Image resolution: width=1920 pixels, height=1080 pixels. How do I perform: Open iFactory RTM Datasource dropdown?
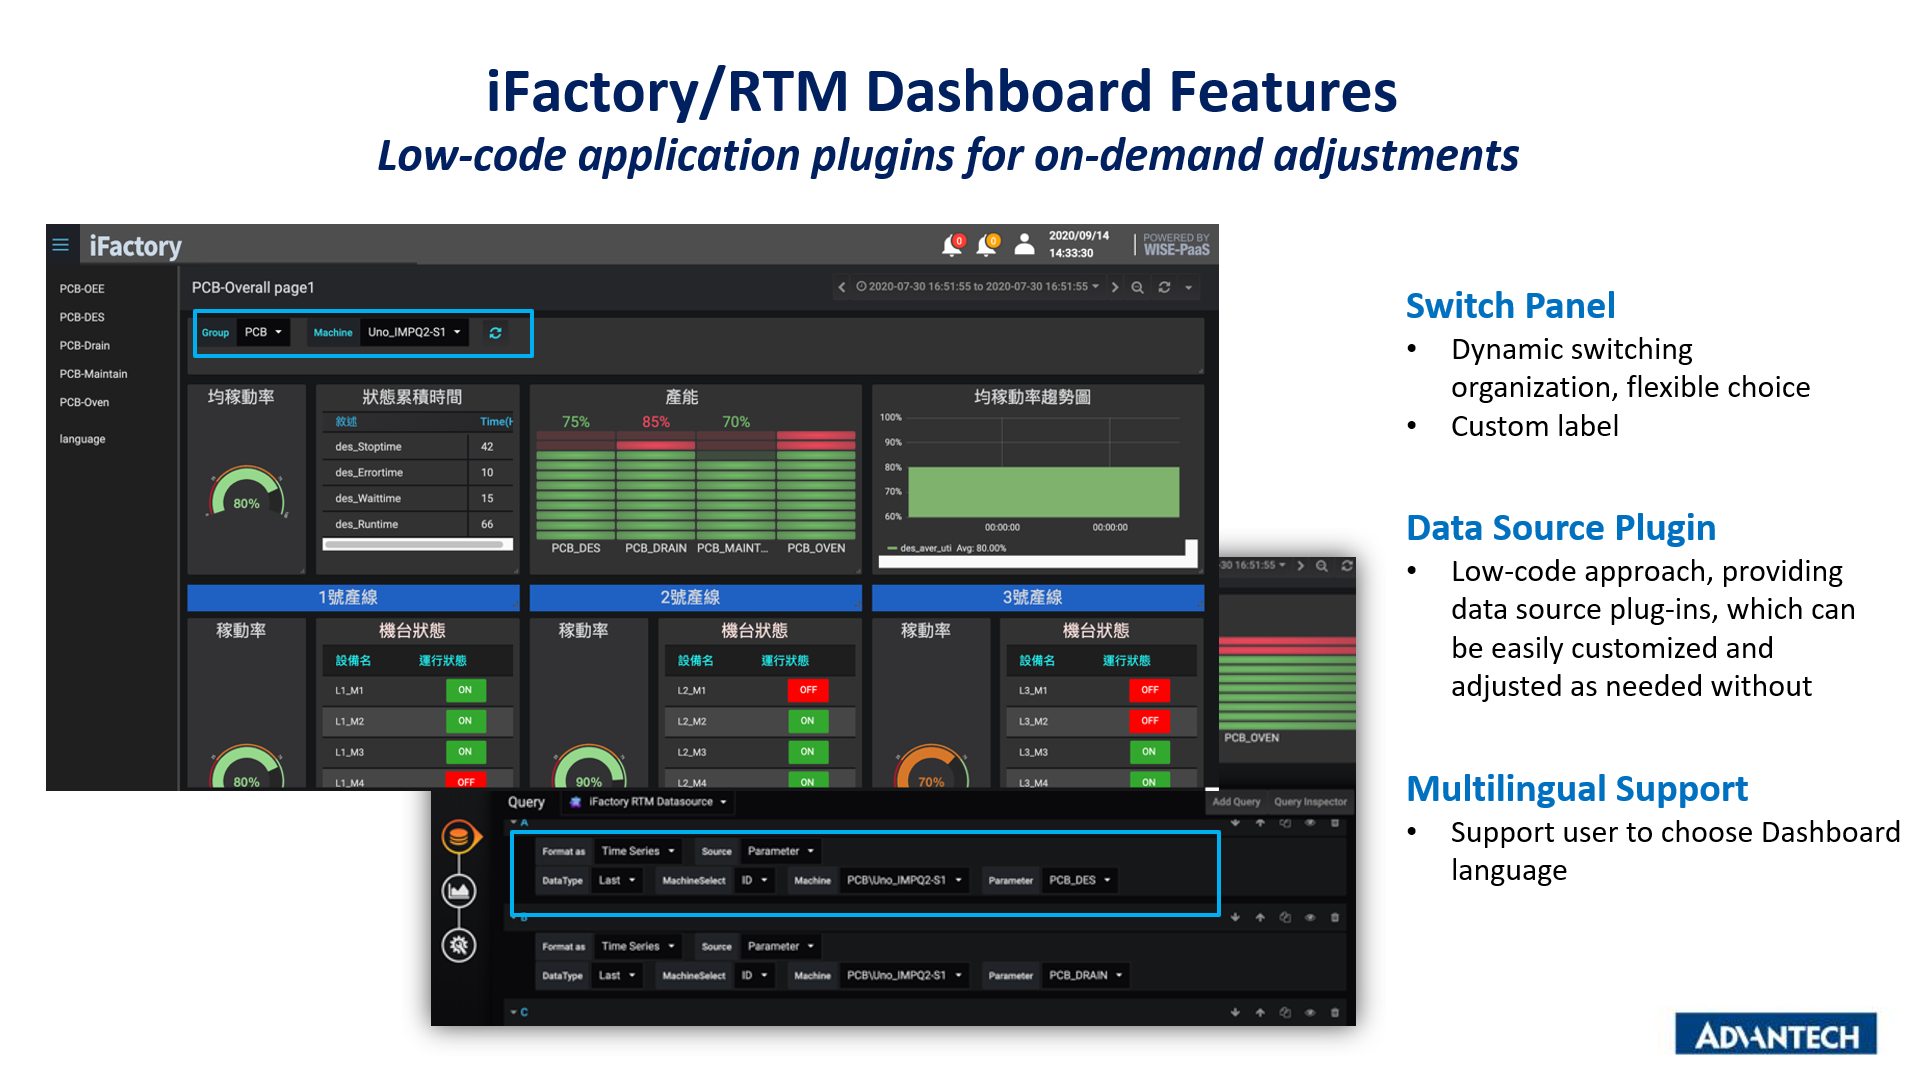(x=648, y=802)
